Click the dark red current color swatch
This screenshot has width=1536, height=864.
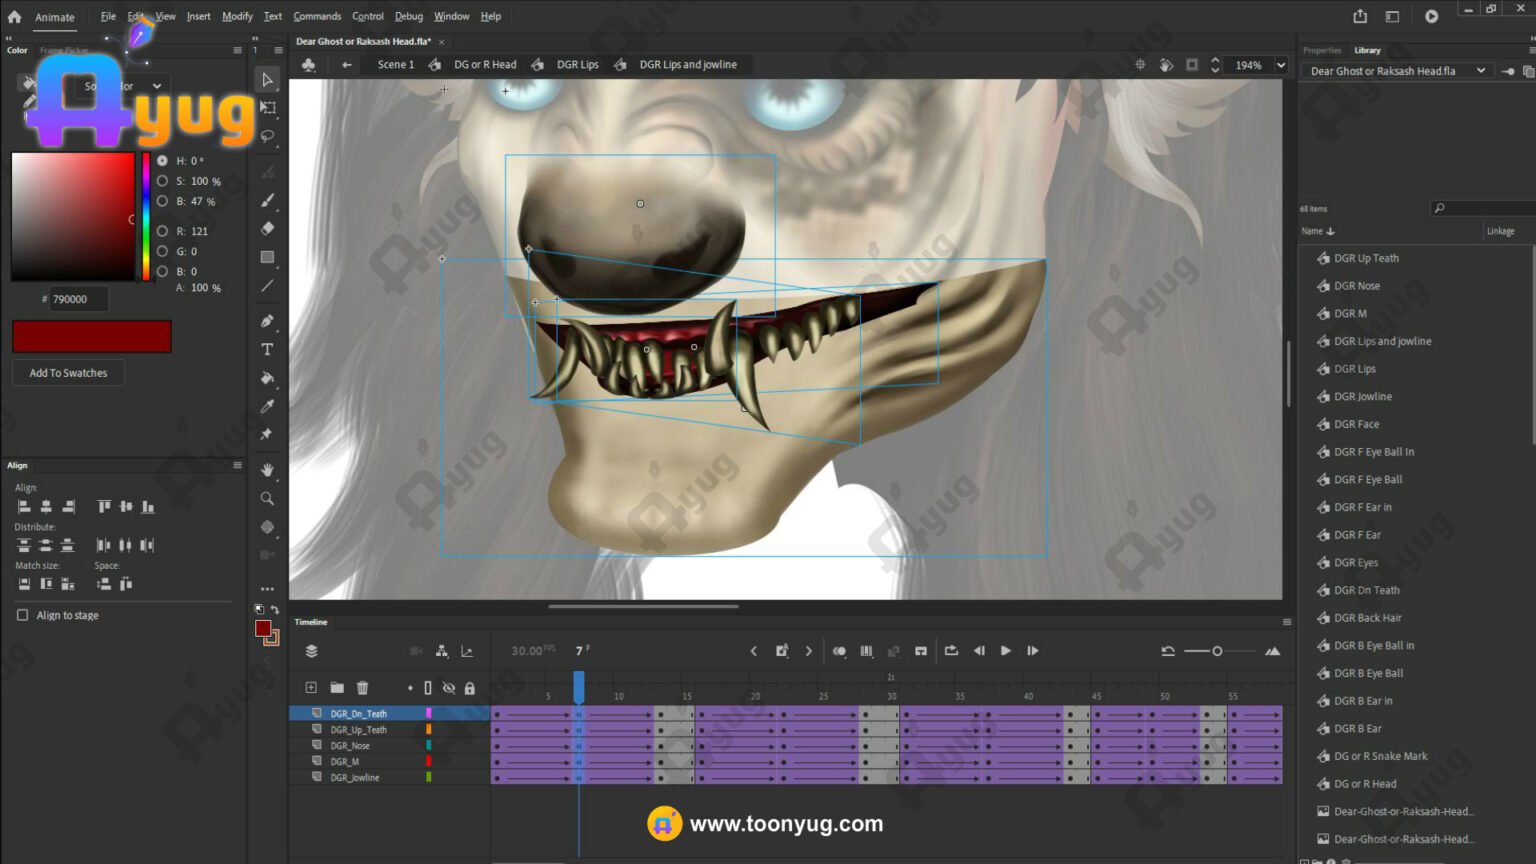(92, 337)
